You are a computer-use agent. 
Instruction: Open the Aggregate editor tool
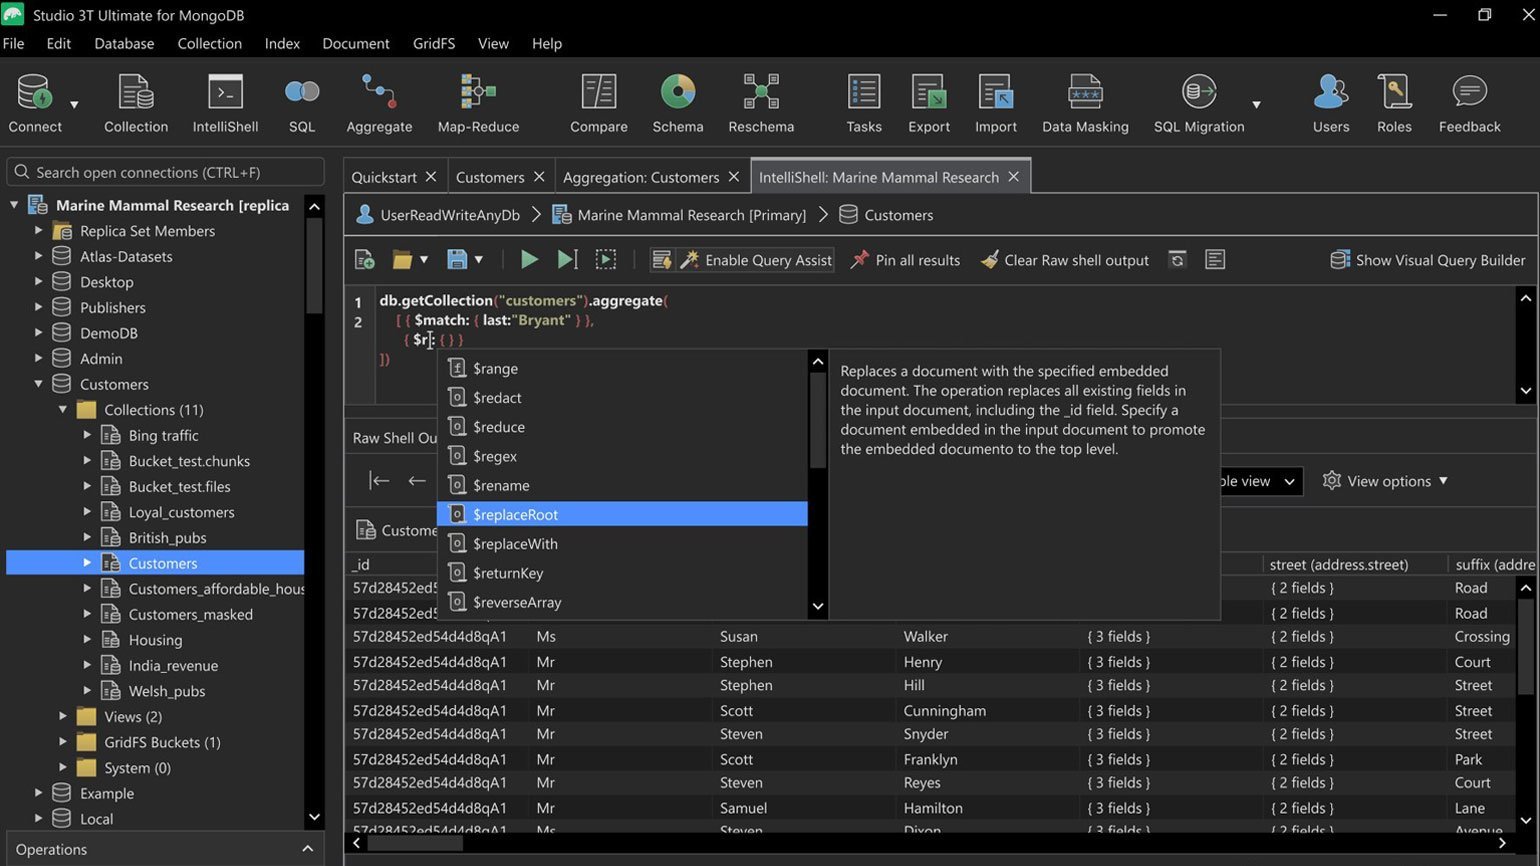(x=379, y=103)
